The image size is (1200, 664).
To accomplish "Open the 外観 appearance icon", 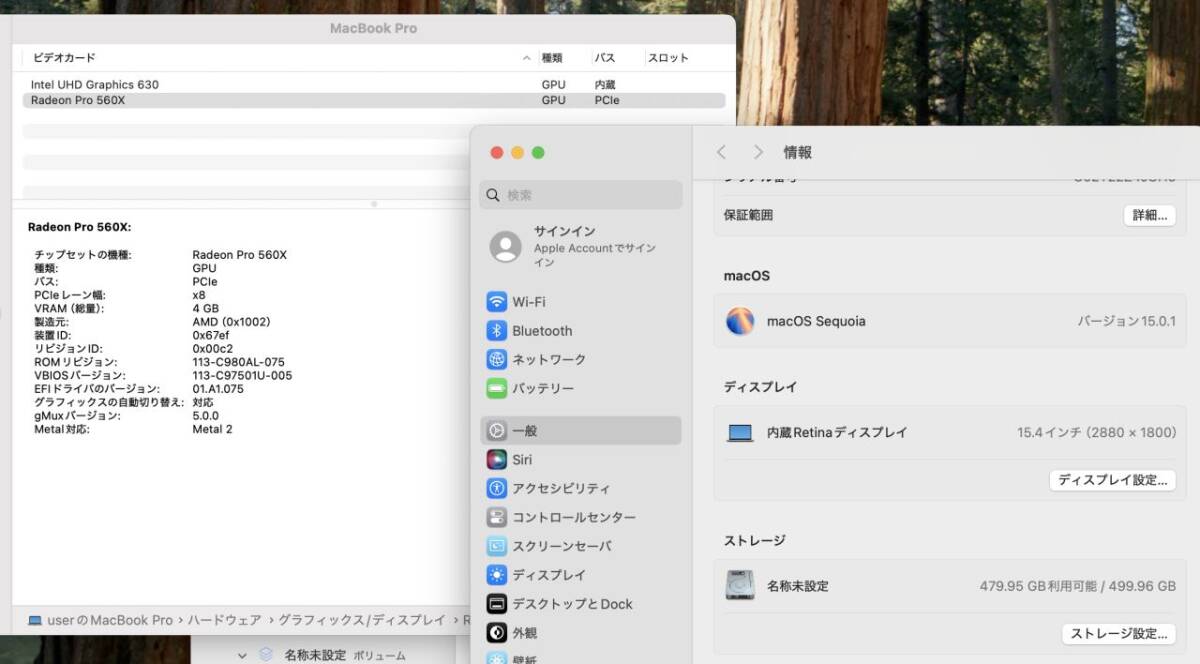I will [x=497, y=633].
